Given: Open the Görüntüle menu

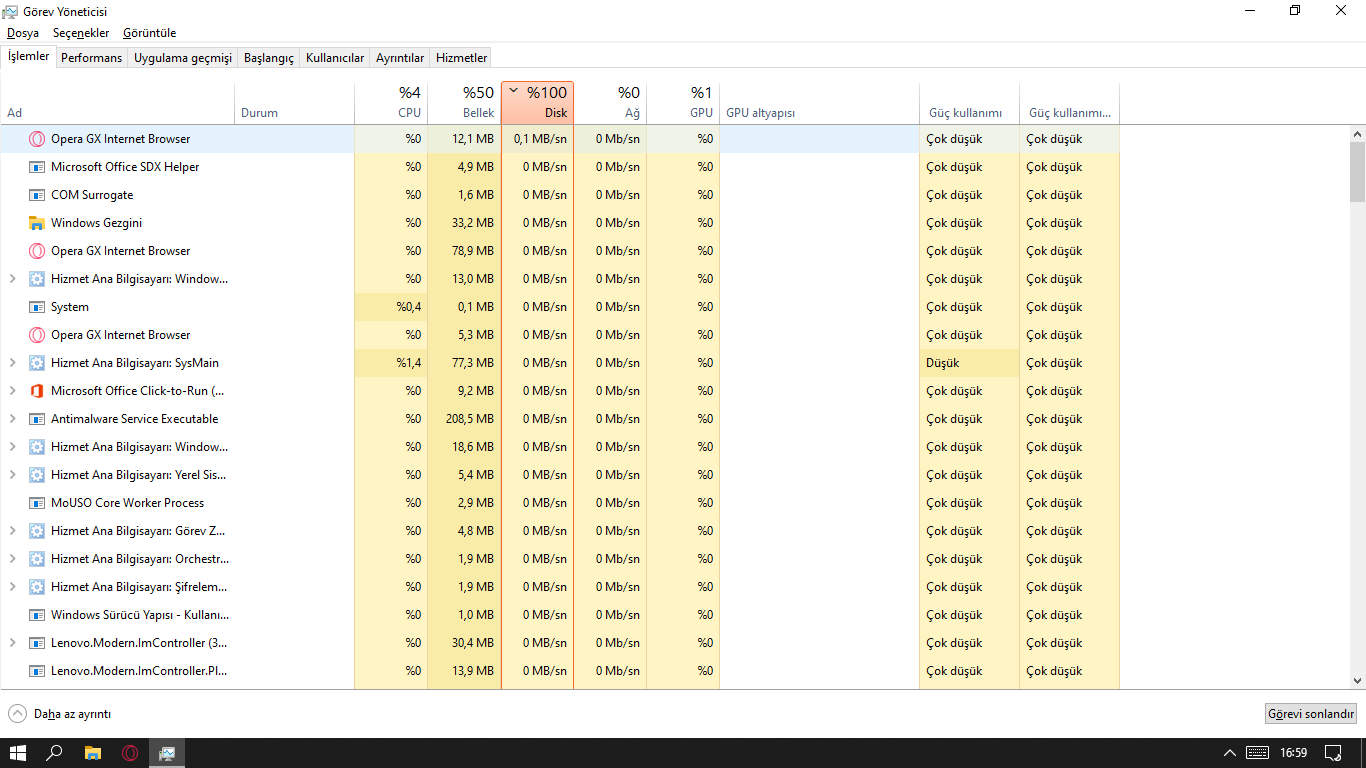Looking at the screenshot, I should 150,33.
